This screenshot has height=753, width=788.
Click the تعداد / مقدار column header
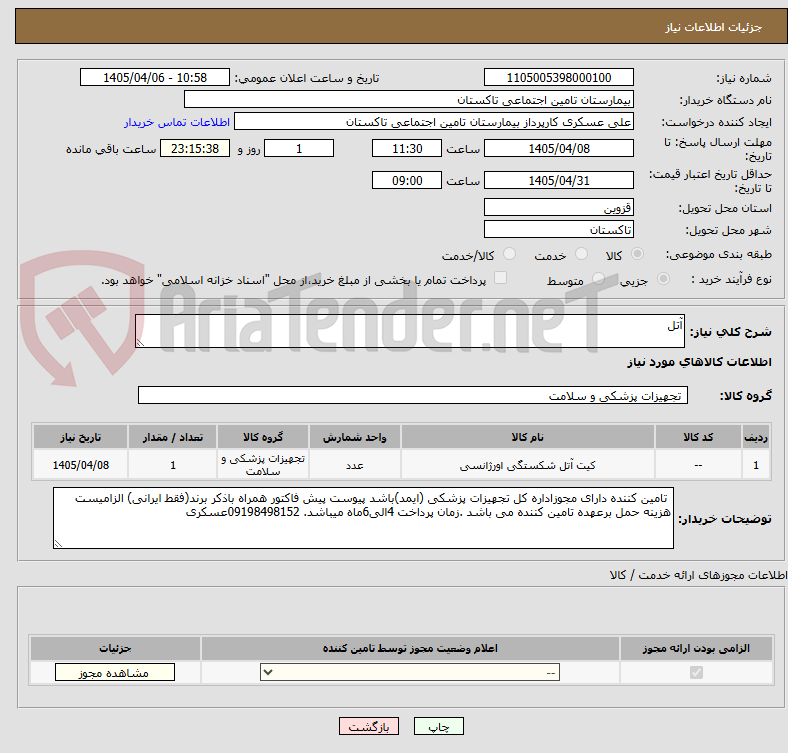pos(172,437)
